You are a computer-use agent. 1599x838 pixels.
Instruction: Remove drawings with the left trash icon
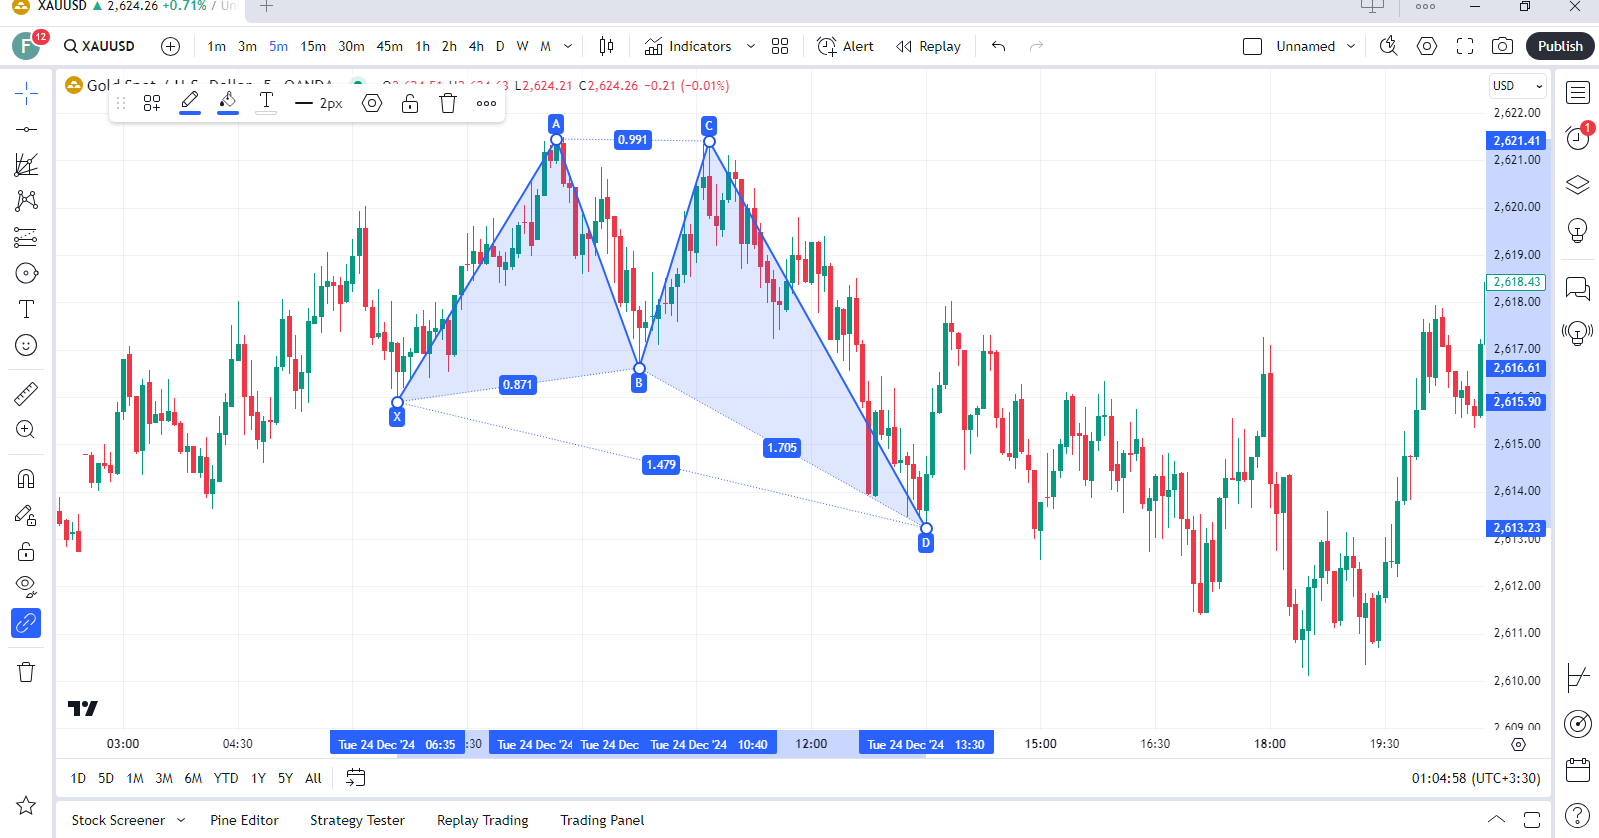[26, 672]
